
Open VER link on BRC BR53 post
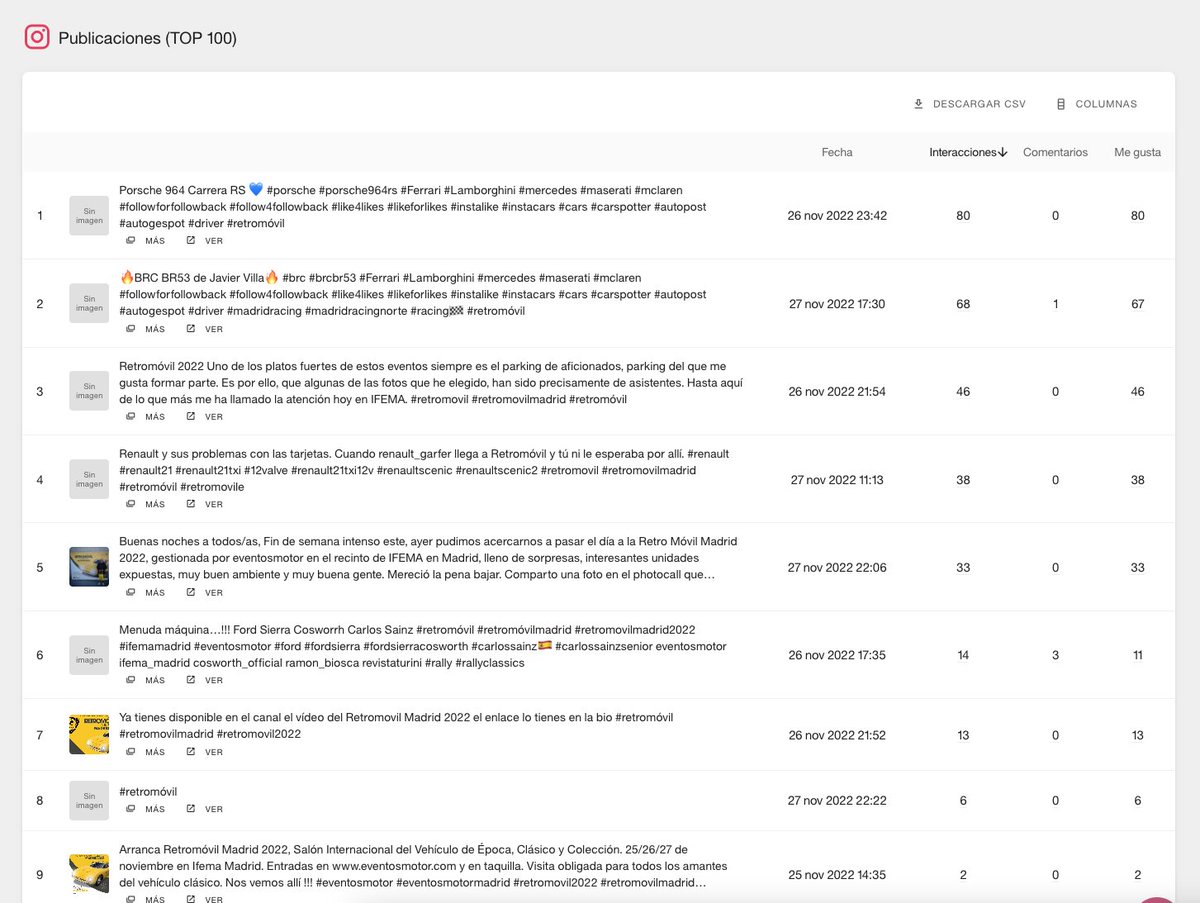204,329
